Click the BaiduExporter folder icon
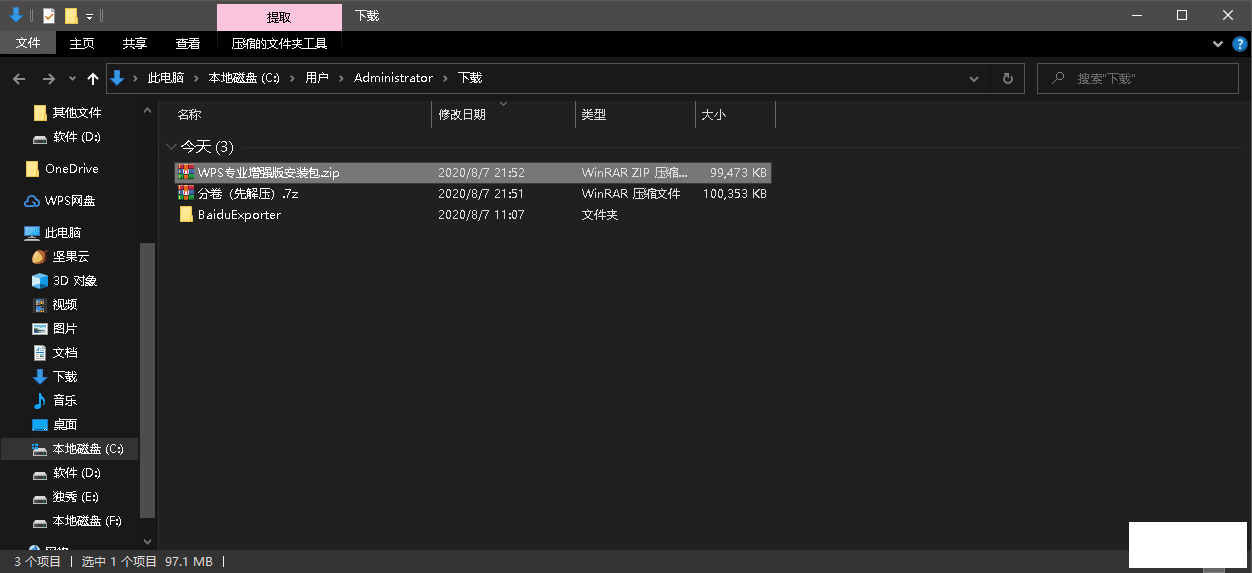 [186, 214]
